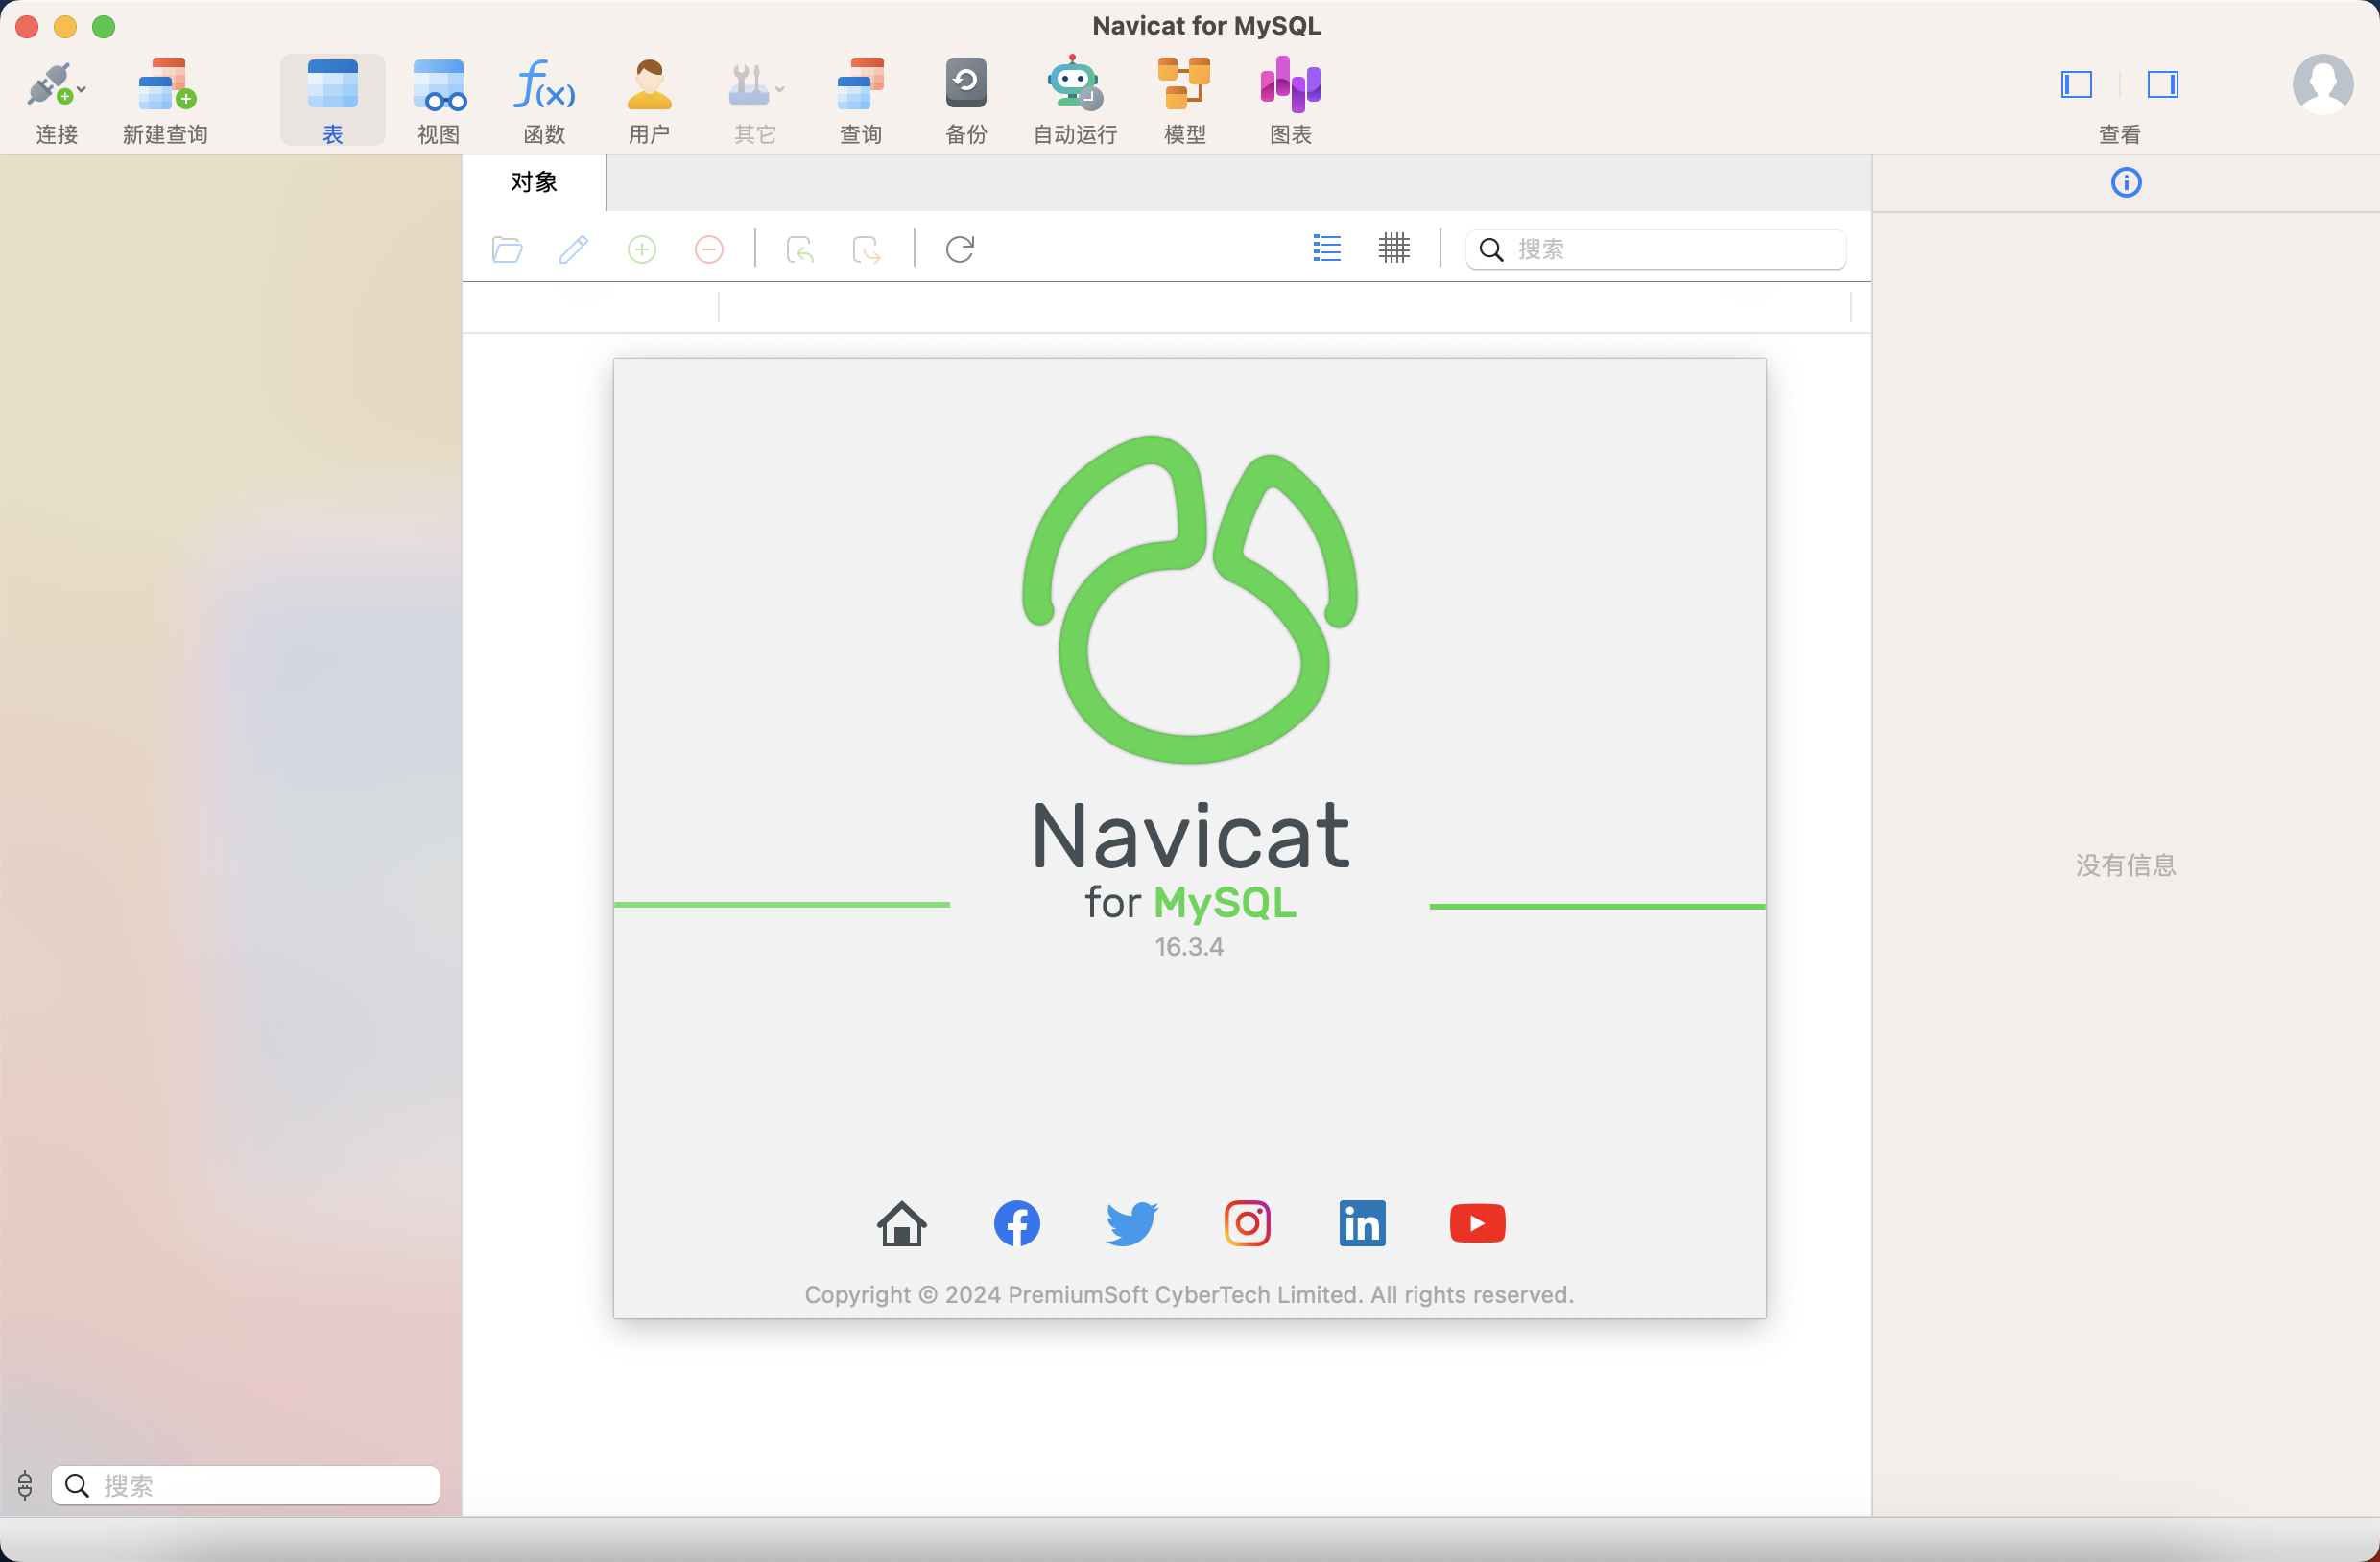Open the Instagram link icon
Screen dimensions: 2380x1562
1247,1223
